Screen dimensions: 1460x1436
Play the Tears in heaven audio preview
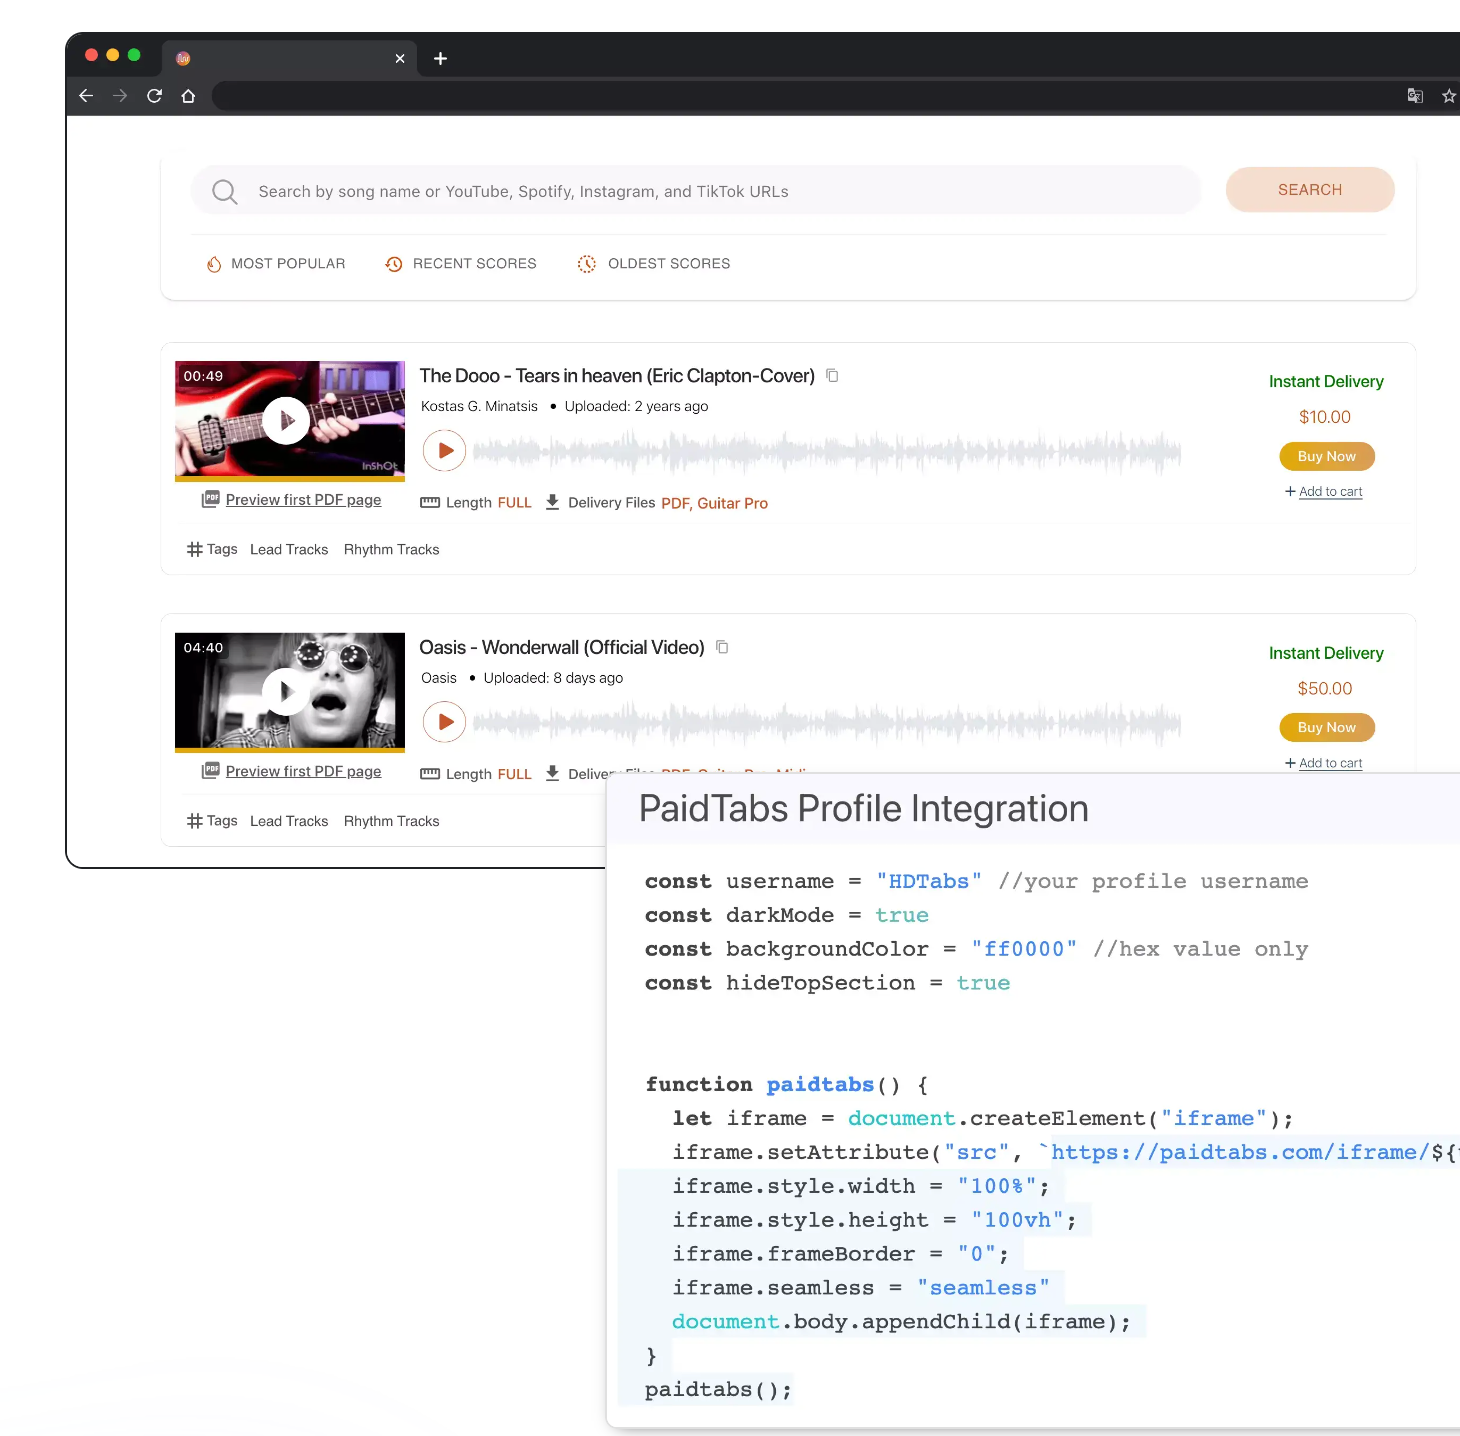point(445,451)
